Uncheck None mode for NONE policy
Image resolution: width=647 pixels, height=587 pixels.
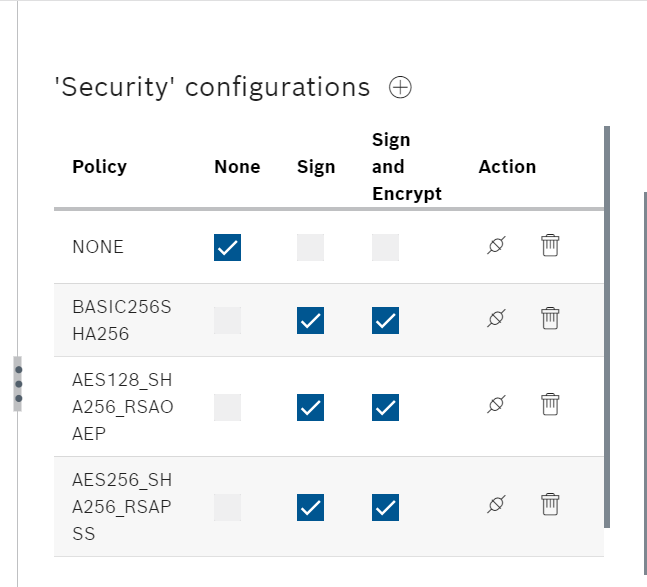point(227,248)
